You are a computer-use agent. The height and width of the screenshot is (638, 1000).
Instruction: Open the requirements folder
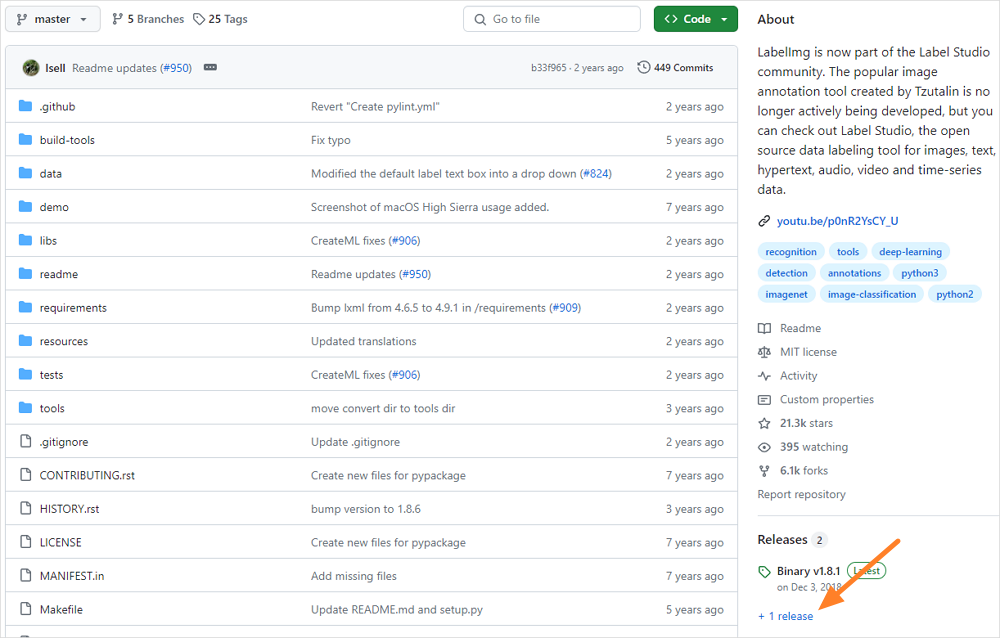tap(73, 308)
